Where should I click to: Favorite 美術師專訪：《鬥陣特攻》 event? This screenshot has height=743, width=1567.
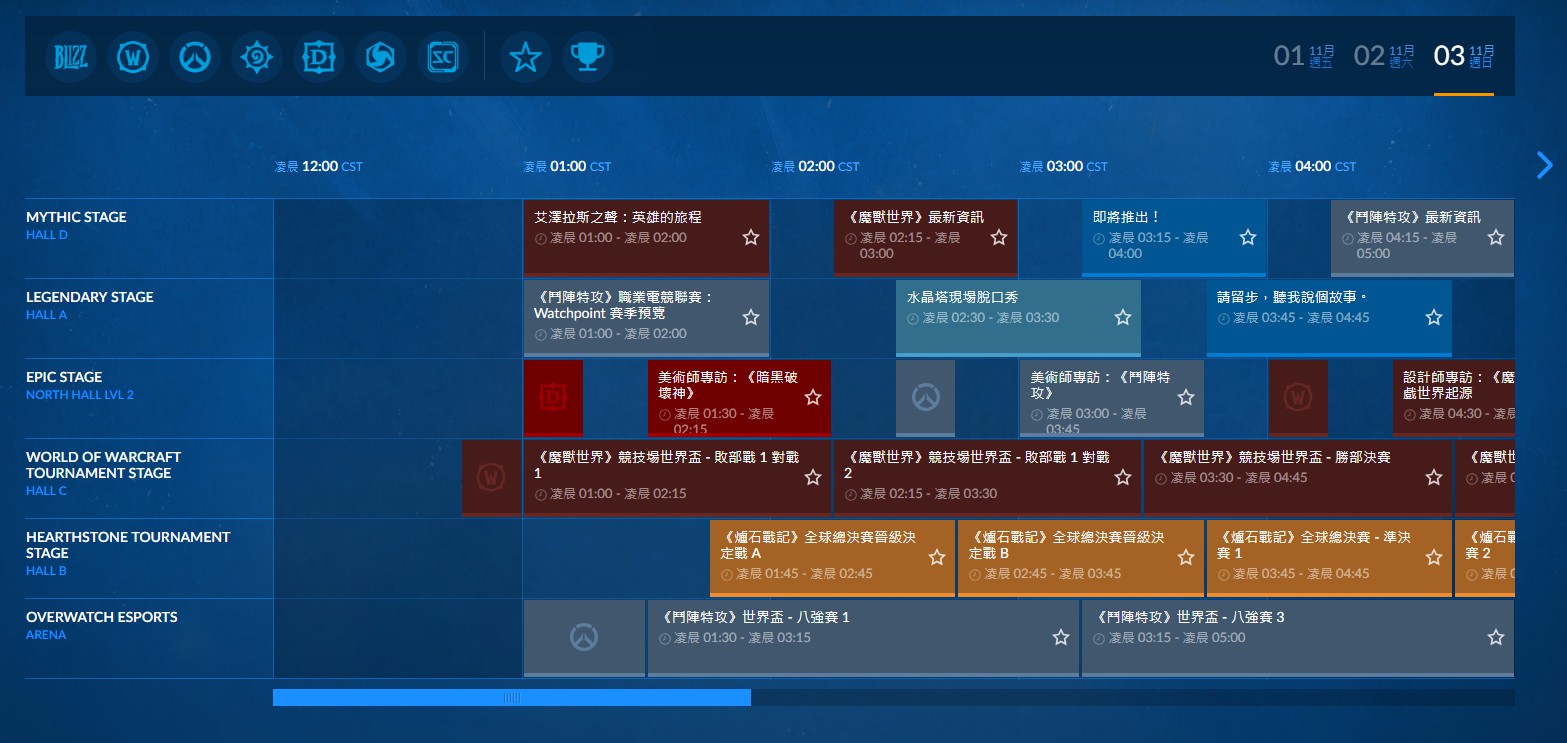click(1186, 397)
